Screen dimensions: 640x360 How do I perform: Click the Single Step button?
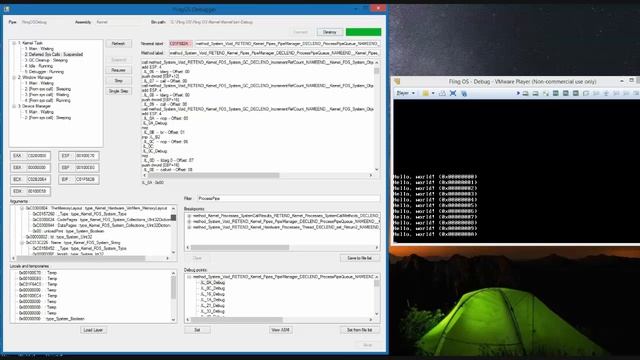pyautogui.click(x=118, y=91)
